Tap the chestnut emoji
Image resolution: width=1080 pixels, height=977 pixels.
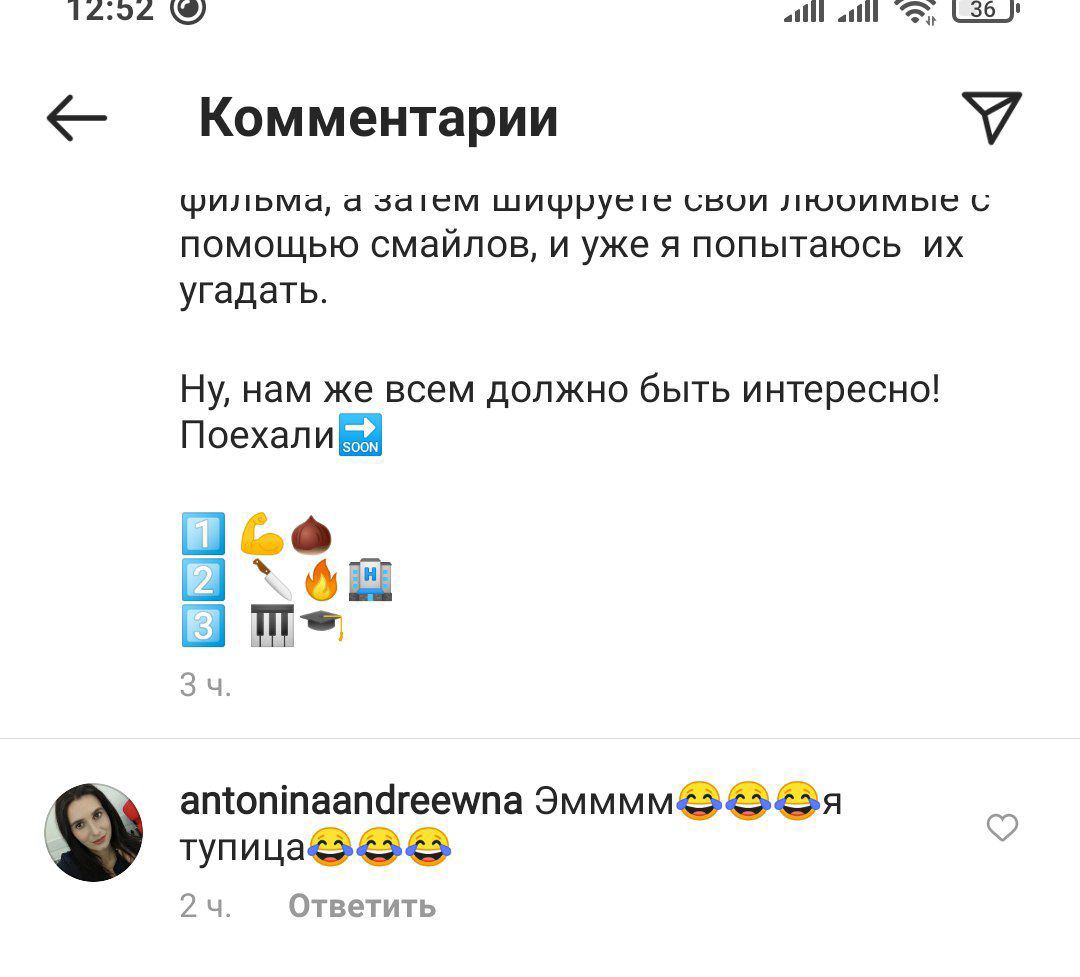(x=311, y=535)
